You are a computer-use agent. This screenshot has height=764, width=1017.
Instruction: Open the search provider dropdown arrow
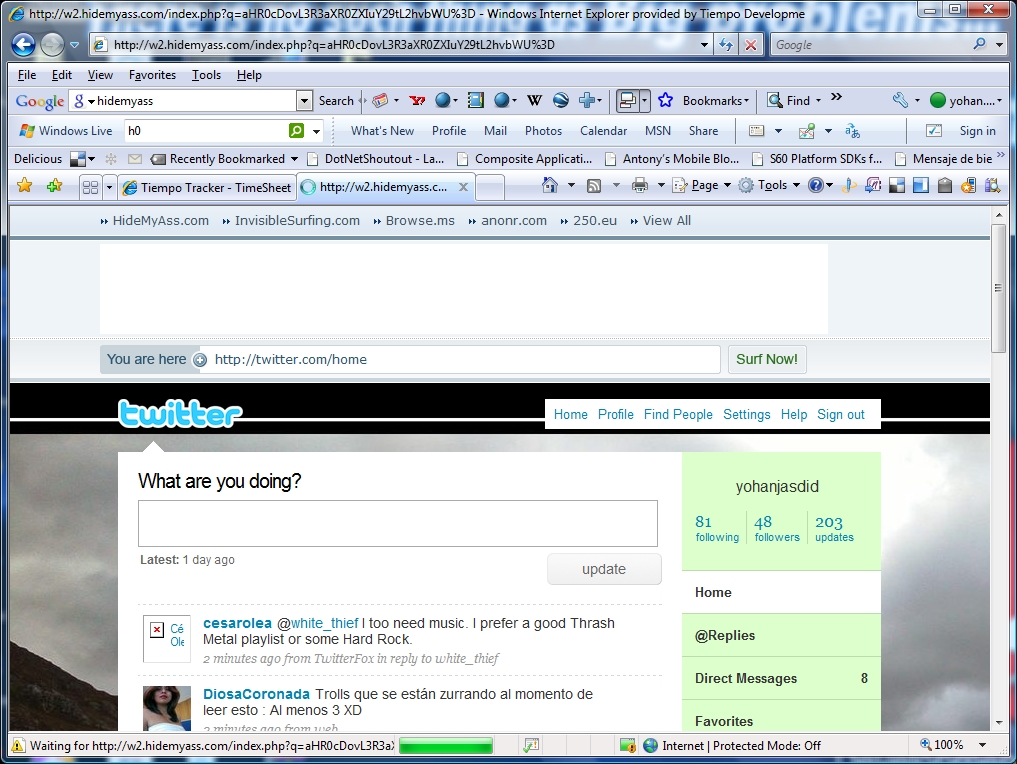(999, 45)
